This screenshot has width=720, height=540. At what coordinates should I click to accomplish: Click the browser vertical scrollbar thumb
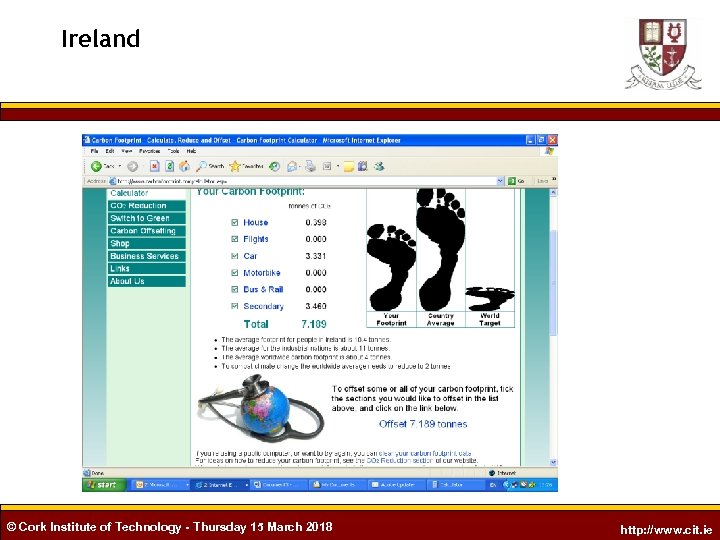point(553,282)
